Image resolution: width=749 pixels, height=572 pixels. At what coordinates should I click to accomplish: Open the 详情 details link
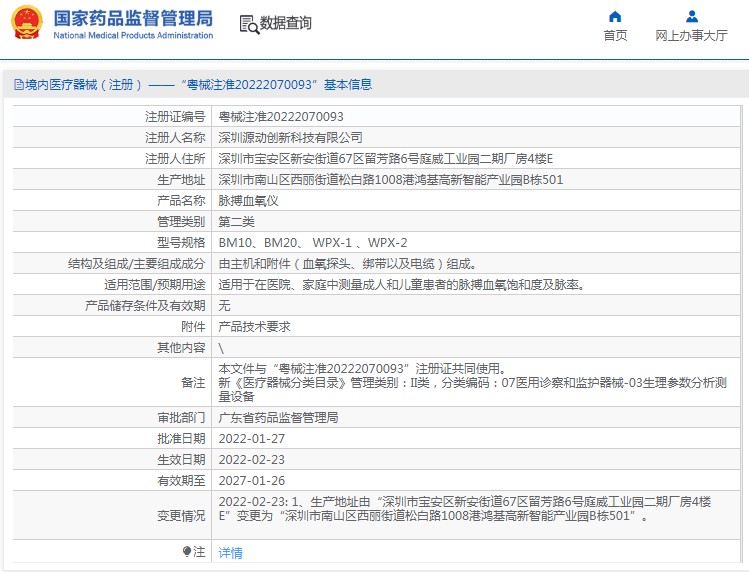tap(230, 553)
